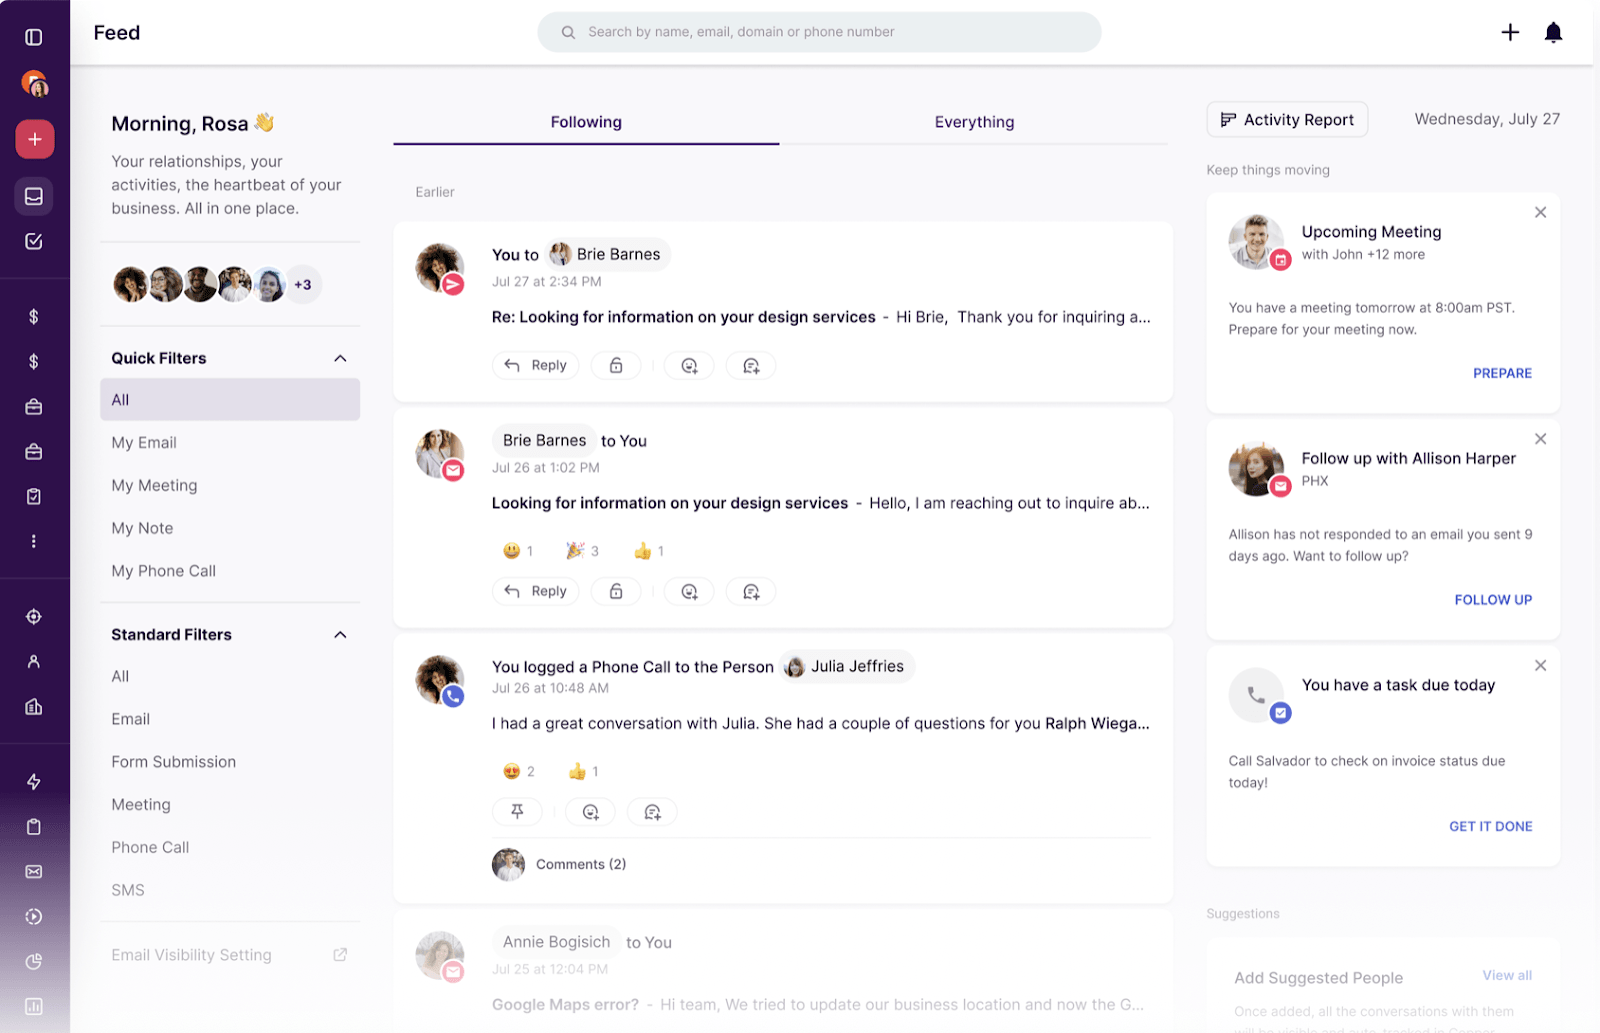Collapse the Quick Filters section
1600x1033 pixels.
[340, 358]
